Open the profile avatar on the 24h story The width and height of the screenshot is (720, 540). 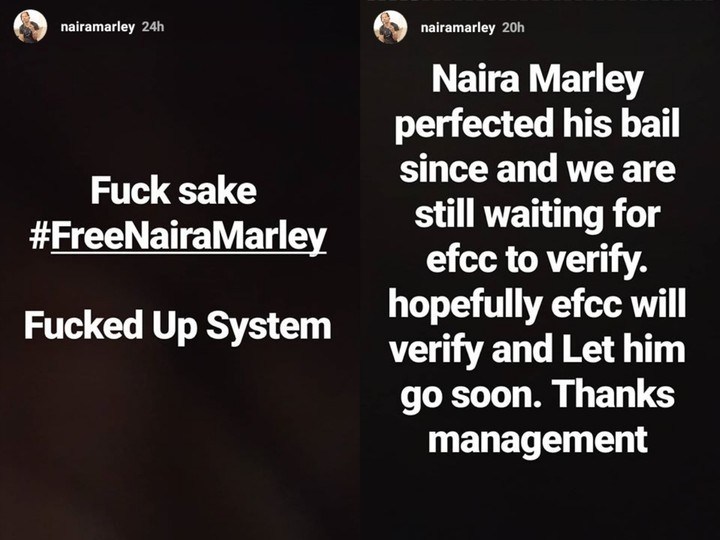click(30, 26)
